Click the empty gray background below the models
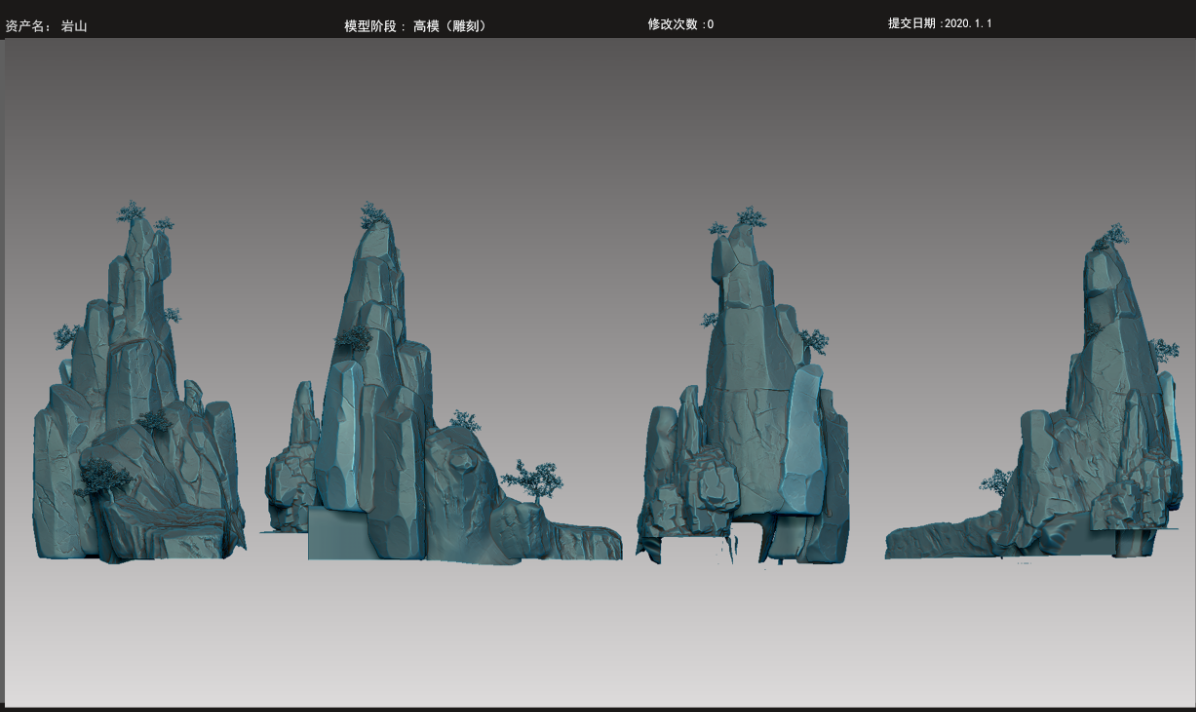The width and height of the screenshot is (1196, 712). click(600, 640)
